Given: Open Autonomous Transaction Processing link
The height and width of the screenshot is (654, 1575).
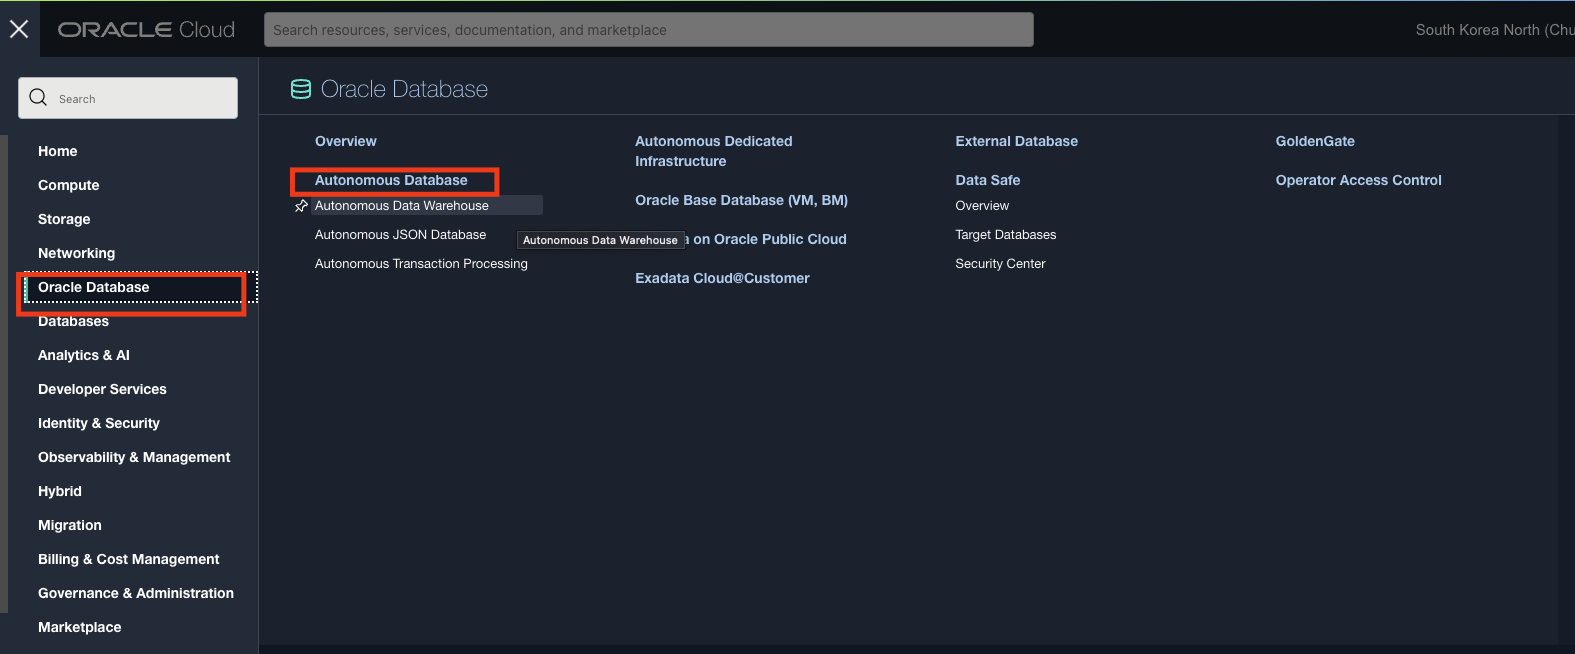Looking at the screenshot, I should point(421,264).
